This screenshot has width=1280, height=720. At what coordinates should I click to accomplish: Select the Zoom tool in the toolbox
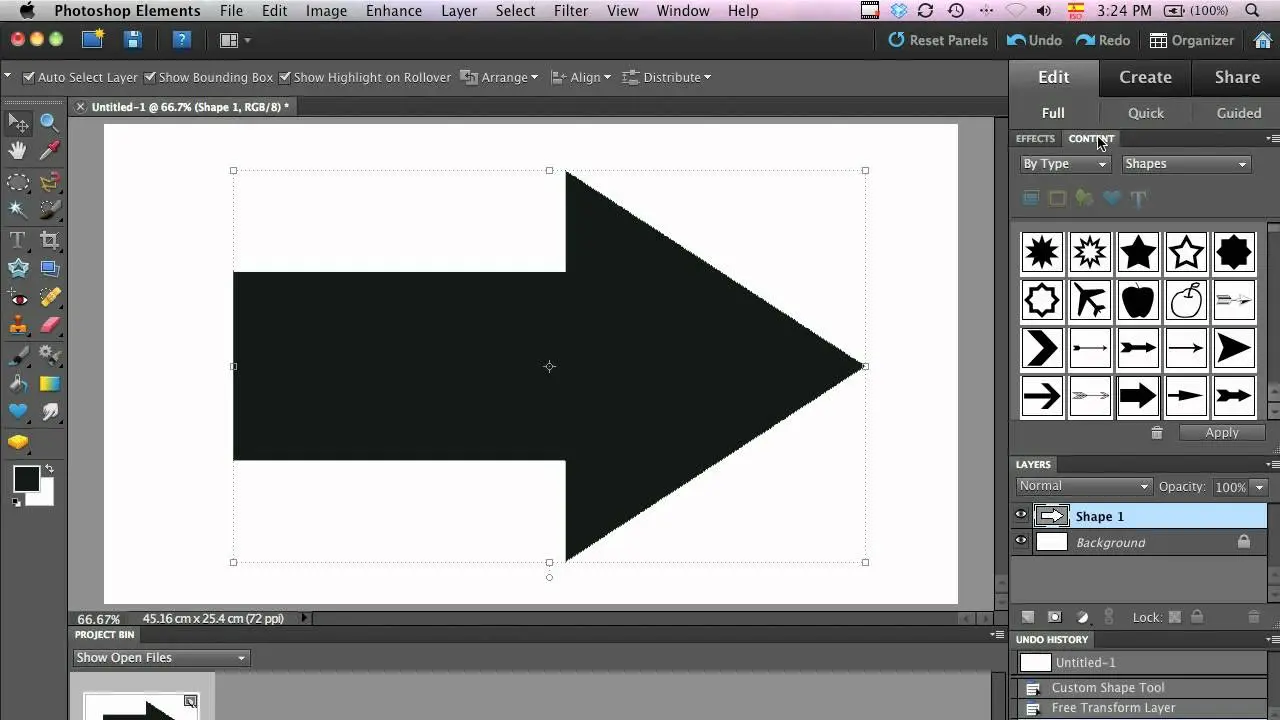(x=49, y=124)
